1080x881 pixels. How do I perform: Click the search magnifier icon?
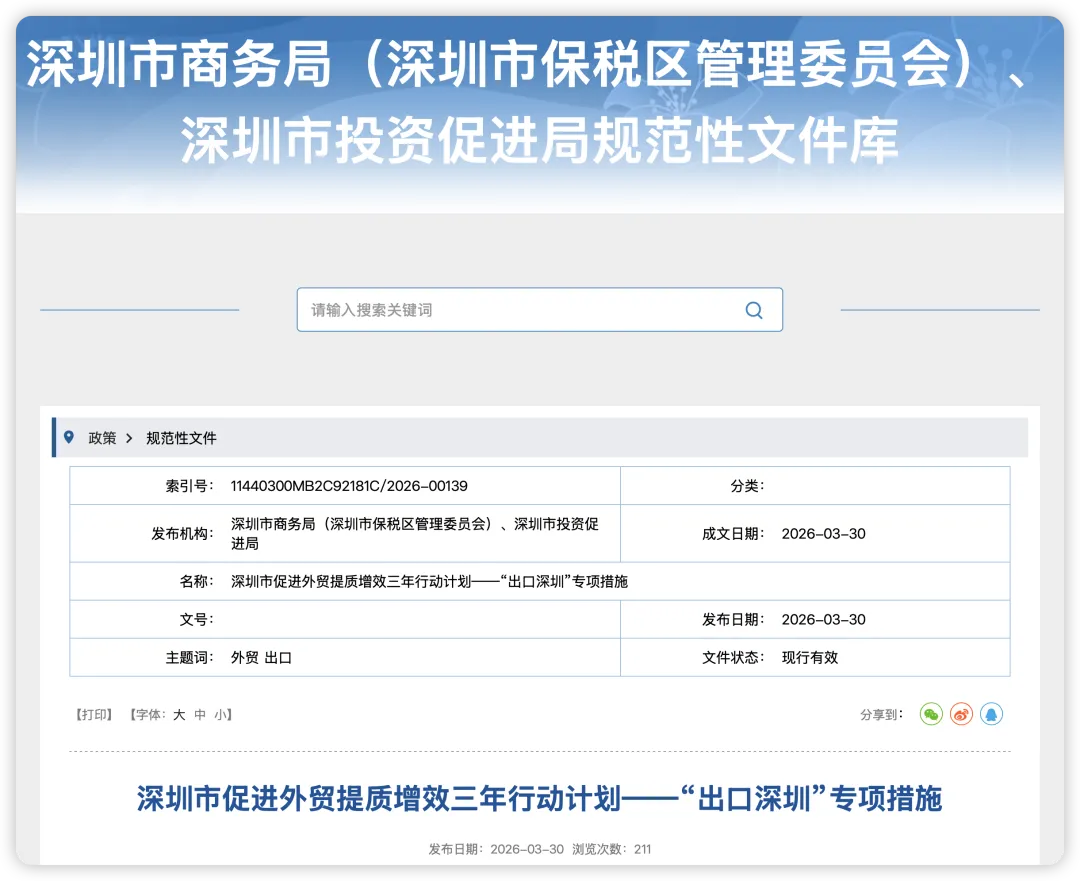[754, 310]
